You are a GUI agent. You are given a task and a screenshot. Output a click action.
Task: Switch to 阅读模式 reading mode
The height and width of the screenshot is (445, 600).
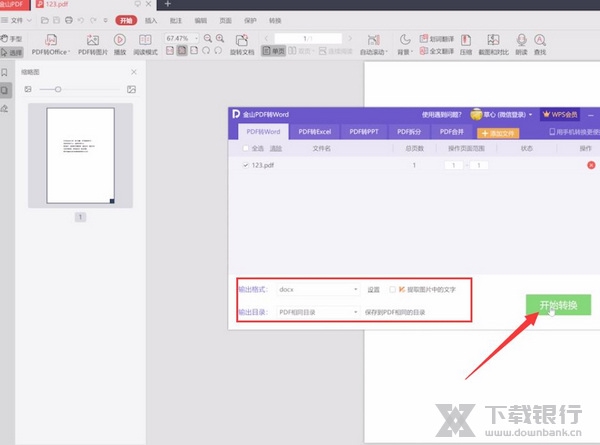click(x=145, y=45)
